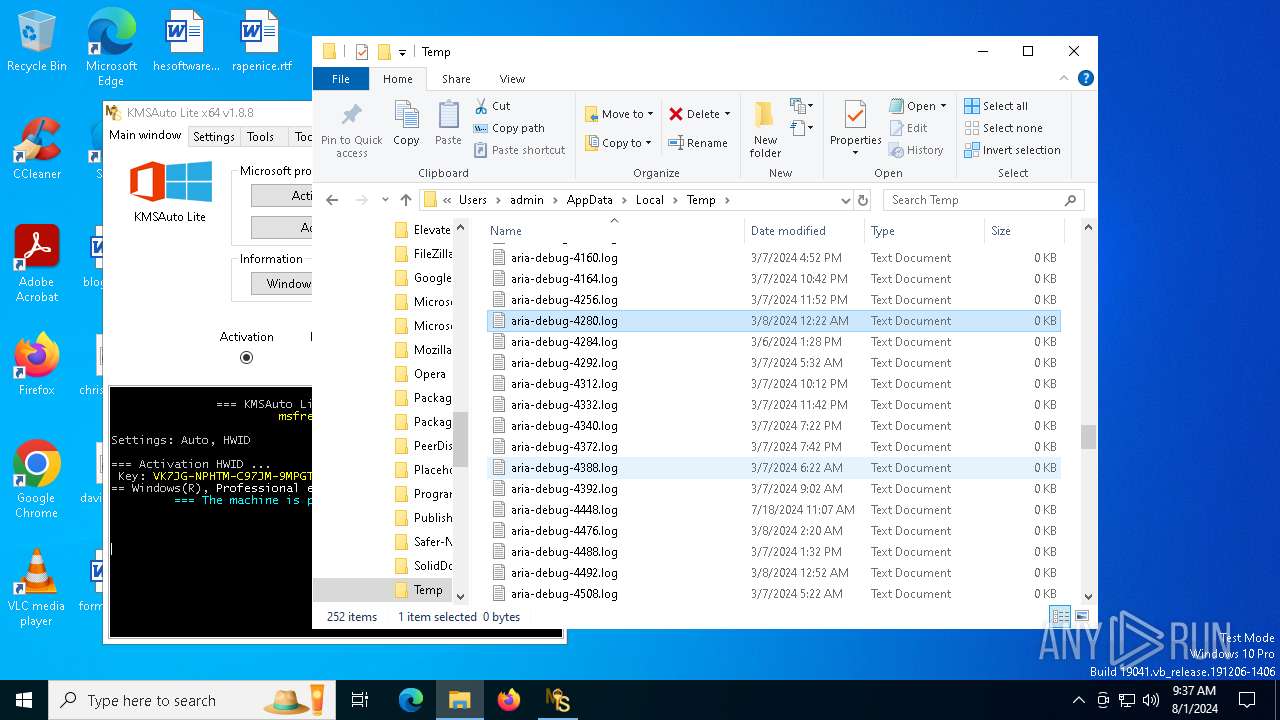Open the Recycle Bin desktop icon
The width and height of the screenshot is (1280, 720).
tap(37, 42)
